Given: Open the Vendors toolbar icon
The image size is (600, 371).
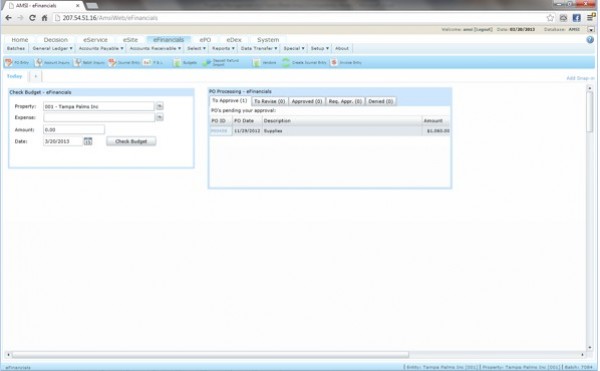Looking at the screenshot, I should pyautogui.click(x=264, y=62).
